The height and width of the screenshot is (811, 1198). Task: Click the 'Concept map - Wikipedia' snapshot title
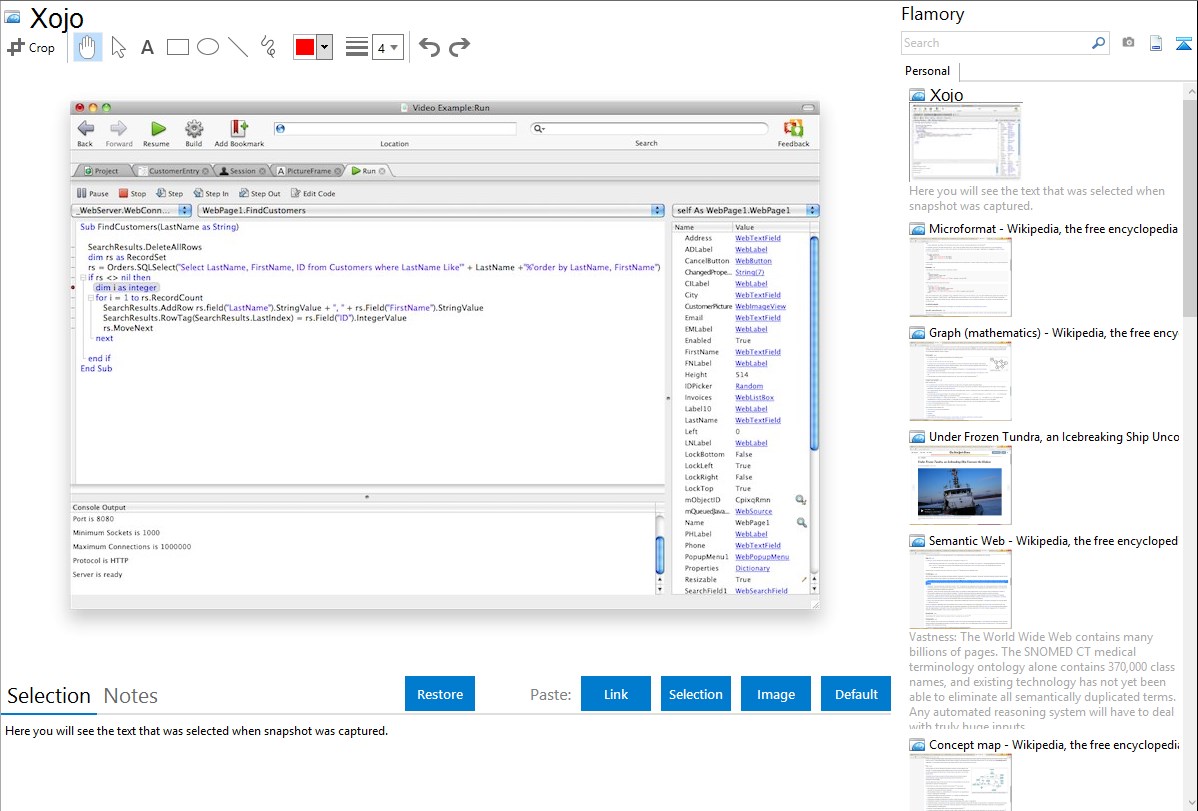click(1053, 744)
